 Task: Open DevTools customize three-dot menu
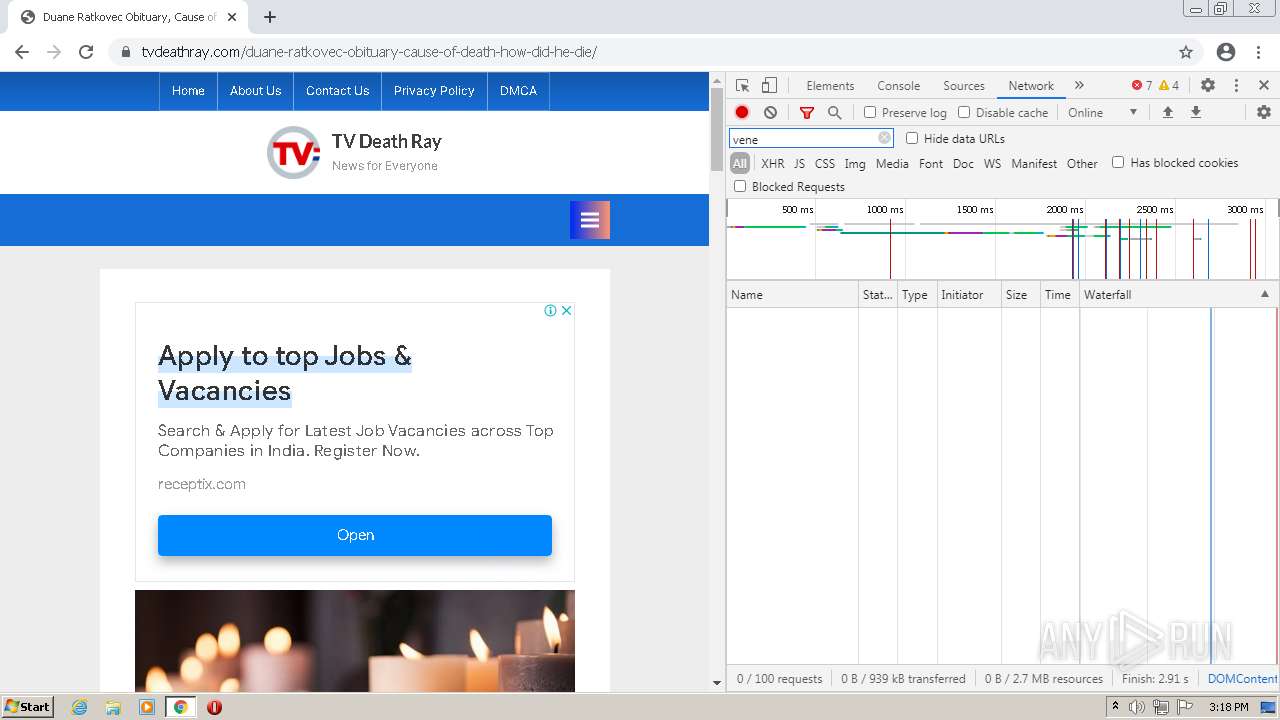(x=1236, y=86)
